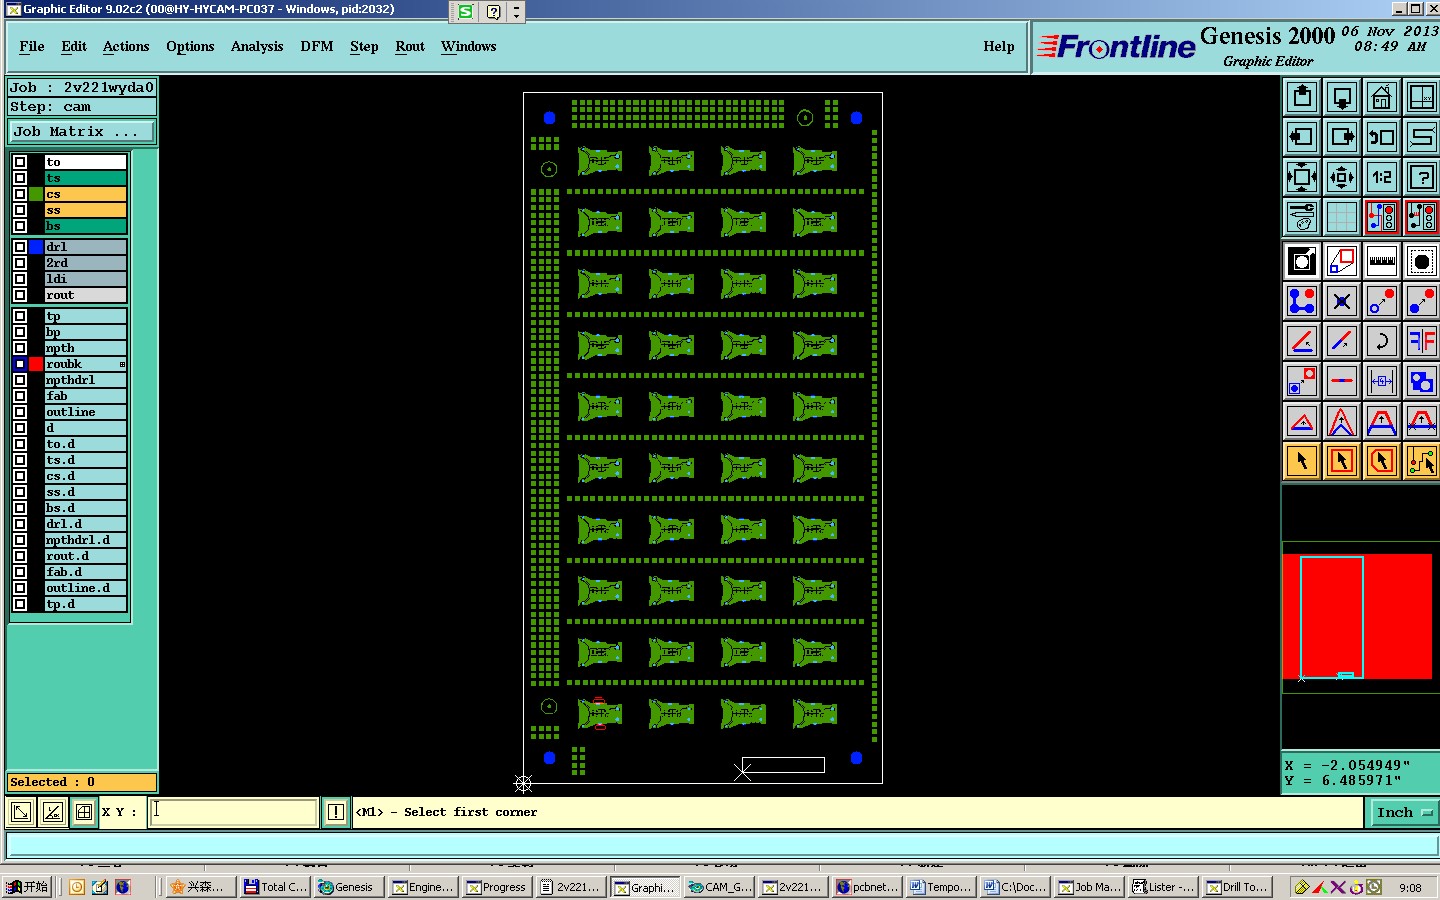This screenshot has width=1440, height=900.
Task: Toggle checkbox for the 'roubk' layer
Action: click(x=20, y=364)
